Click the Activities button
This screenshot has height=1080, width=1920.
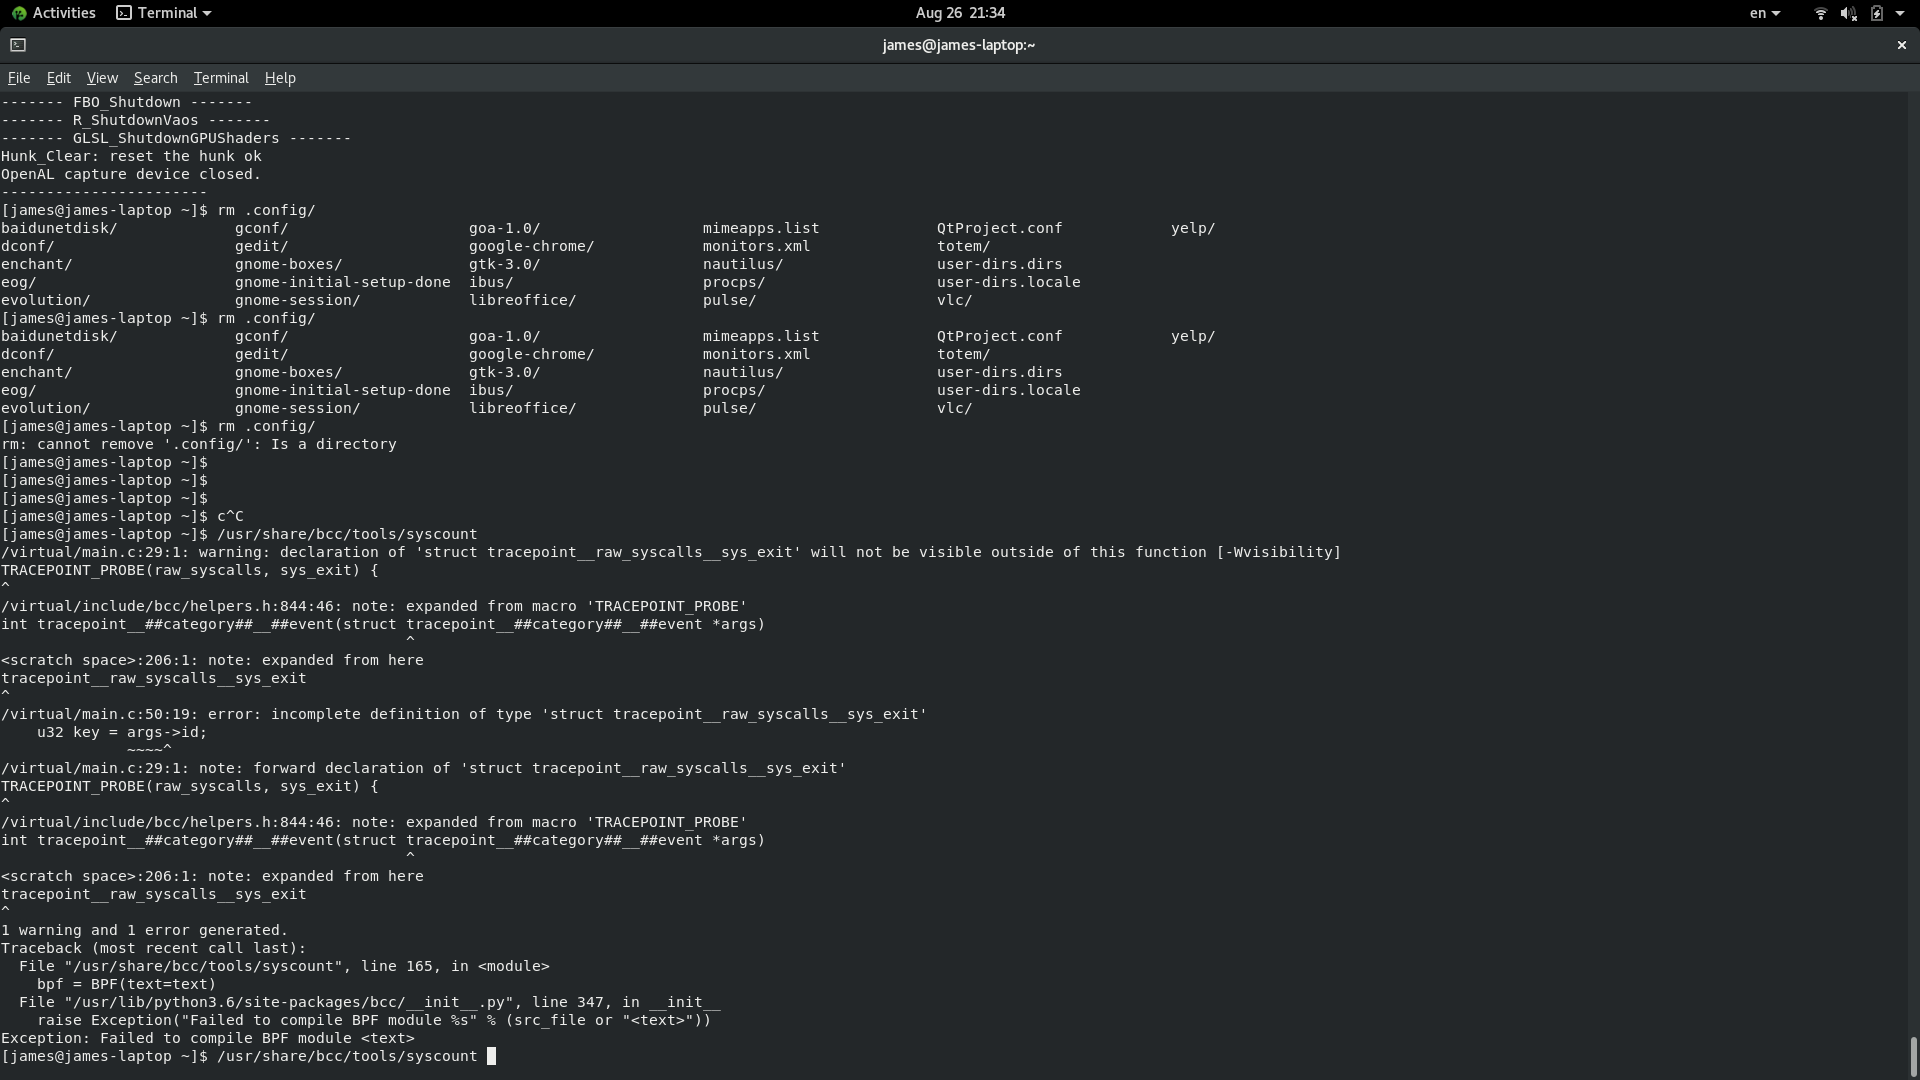click(63, 13)
